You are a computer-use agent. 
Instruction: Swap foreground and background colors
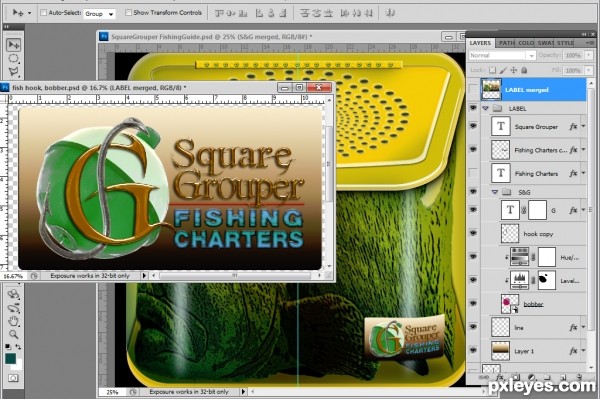coord(18,347)
